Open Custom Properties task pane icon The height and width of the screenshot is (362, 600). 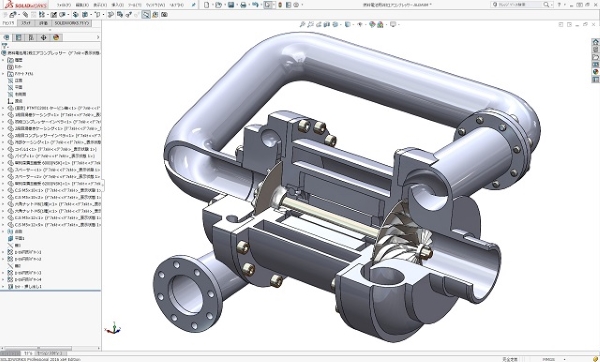point(595,80)
